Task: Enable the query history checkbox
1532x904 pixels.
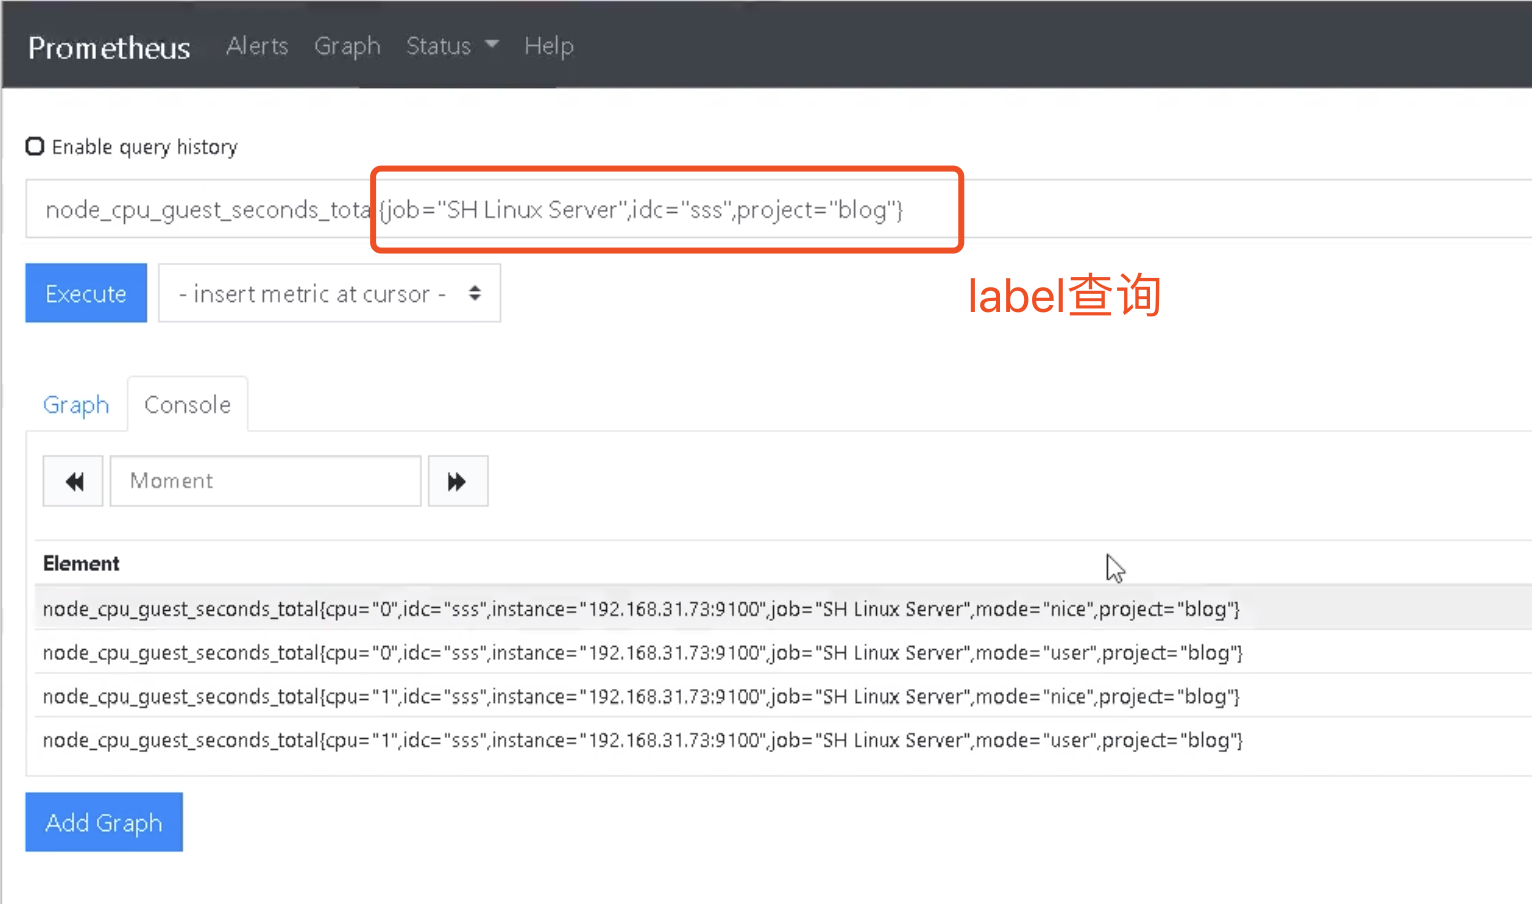Action: [x=34, y=145]
